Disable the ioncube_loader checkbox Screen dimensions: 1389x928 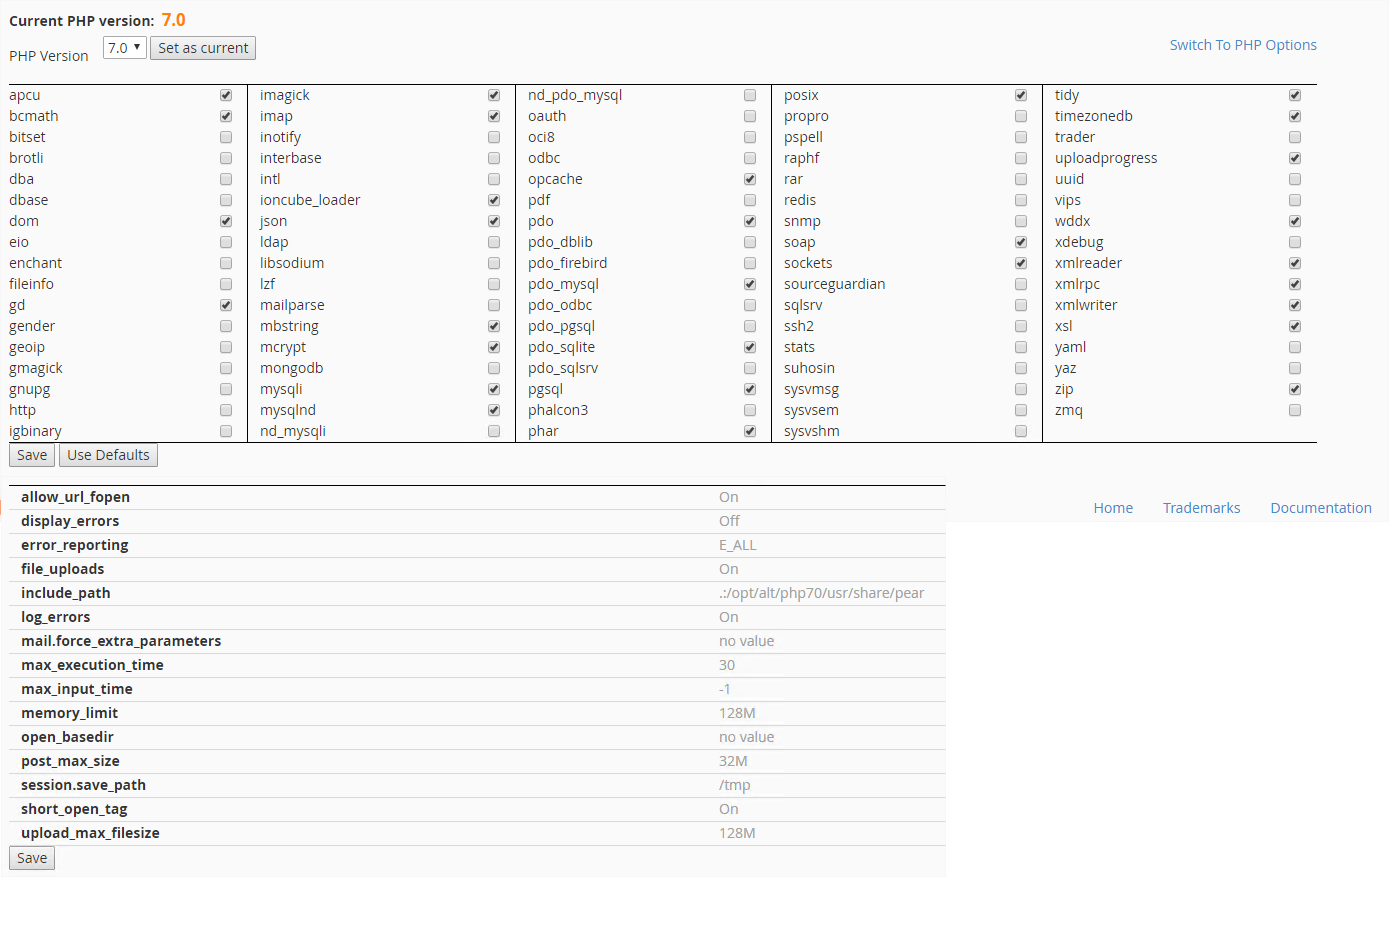point(494,200)
